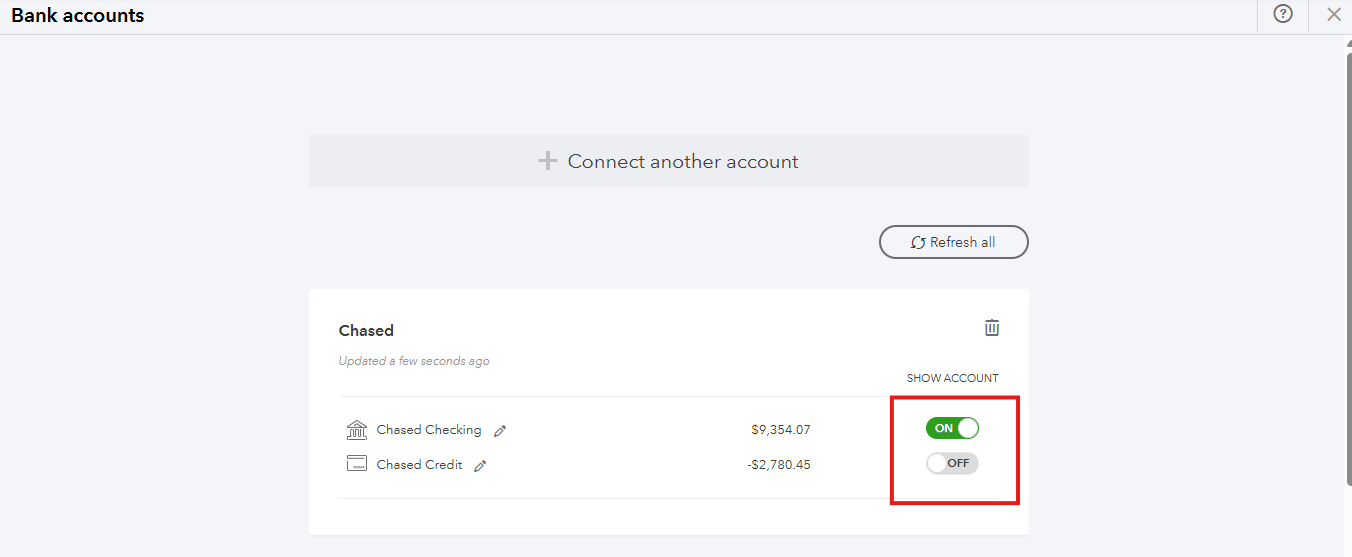Click the 'Updated a few seconds ago' text
The width and height of the screenshot is (1352, 557).
(x=414, y=361)
